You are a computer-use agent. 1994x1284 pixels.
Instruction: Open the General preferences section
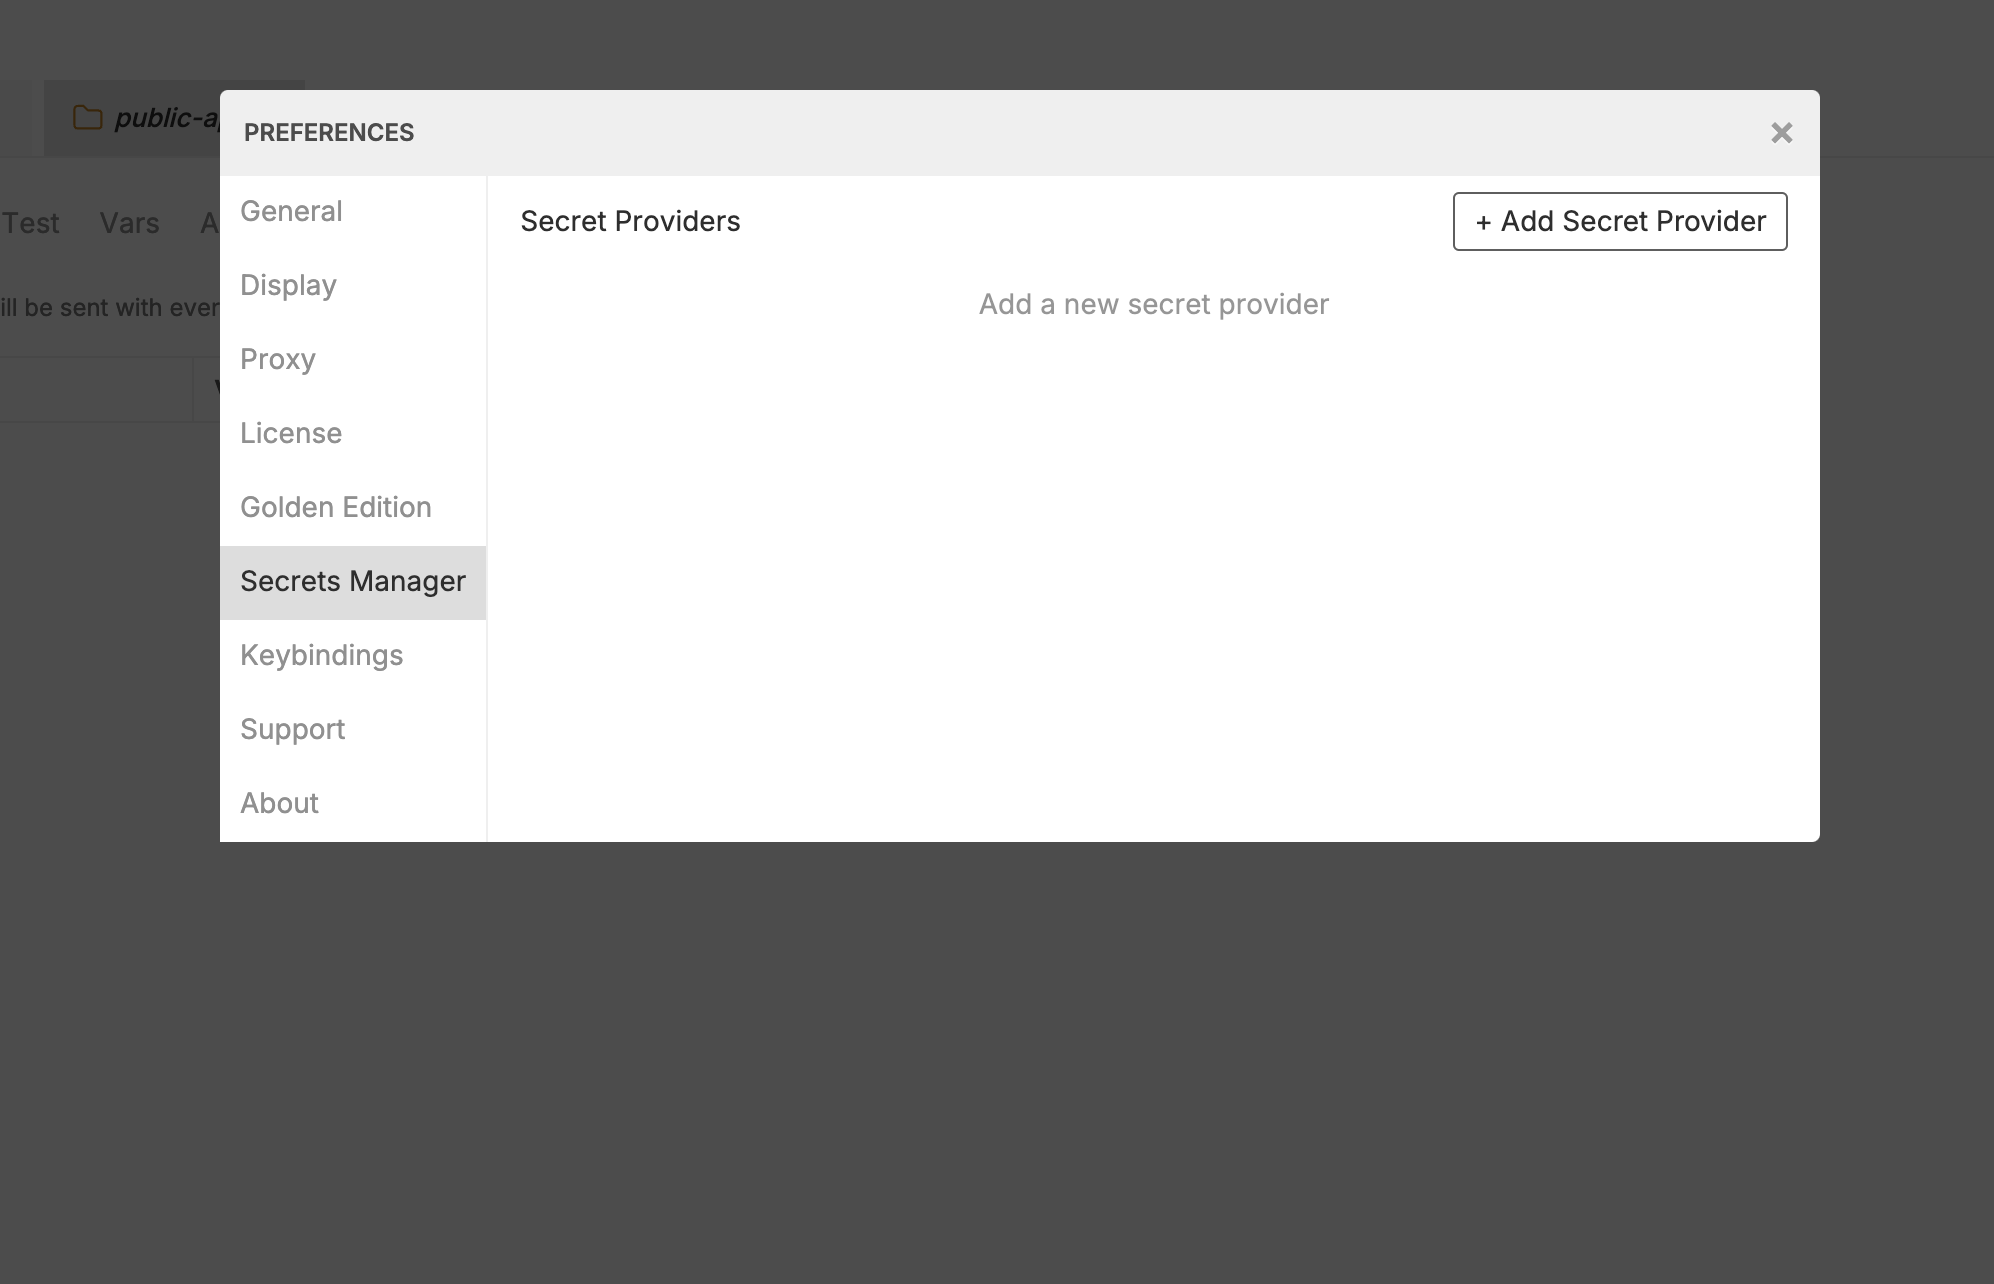tap(291, 211)
